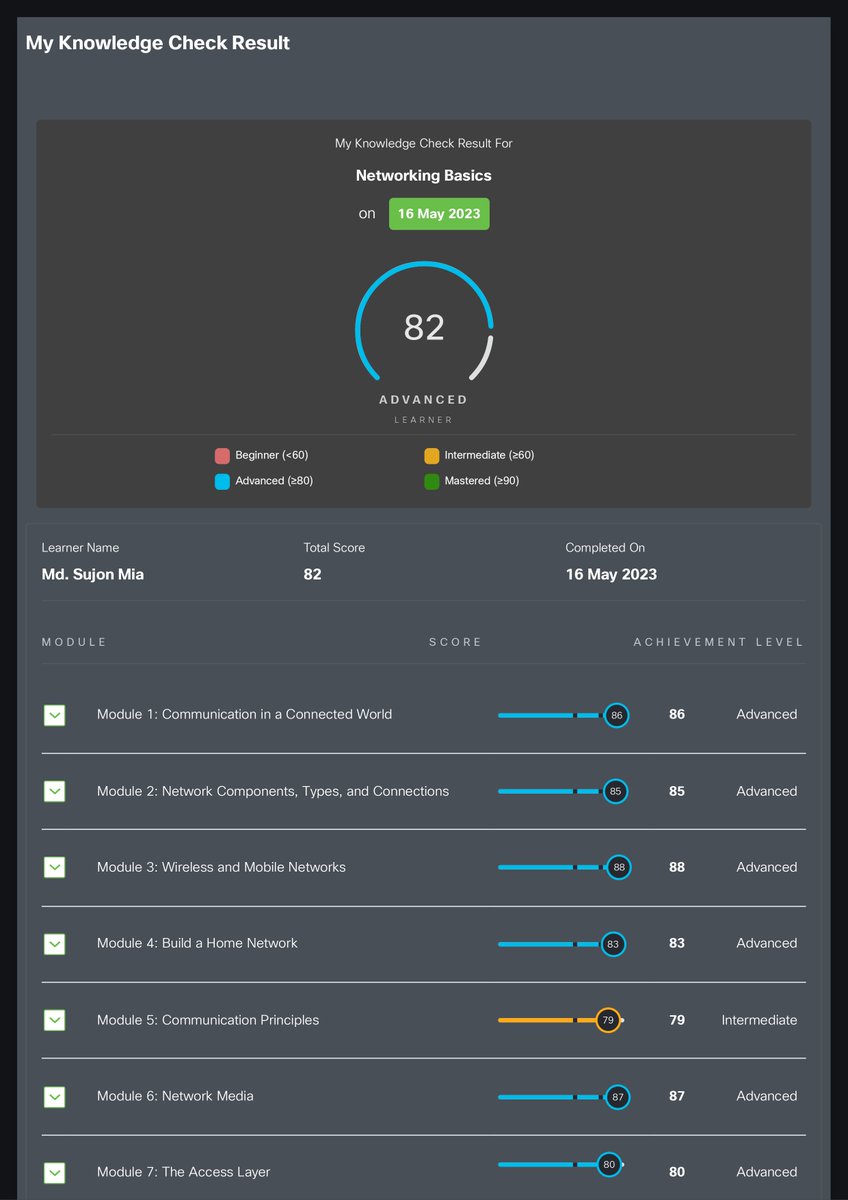Click the Module 3: Wireless and Mobile Networks title
Screen dimensions: 848x1200
click(x=221, y=867)
